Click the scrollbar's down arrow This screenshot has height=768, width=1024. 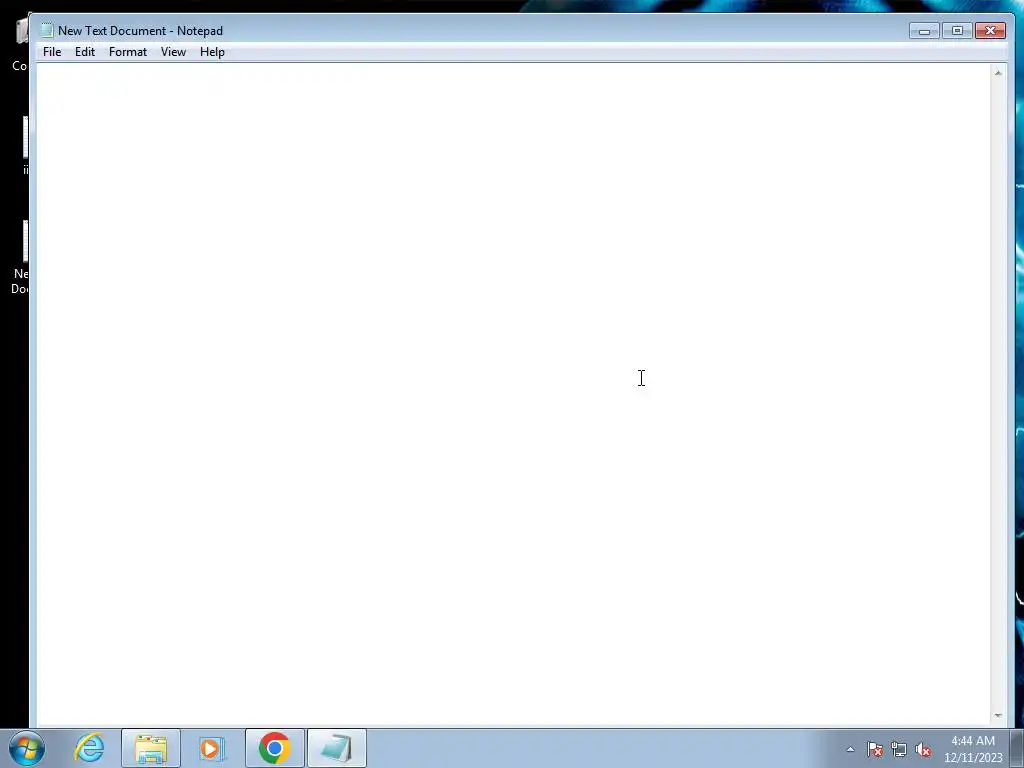pyautogui.click(x=998, y=716)
